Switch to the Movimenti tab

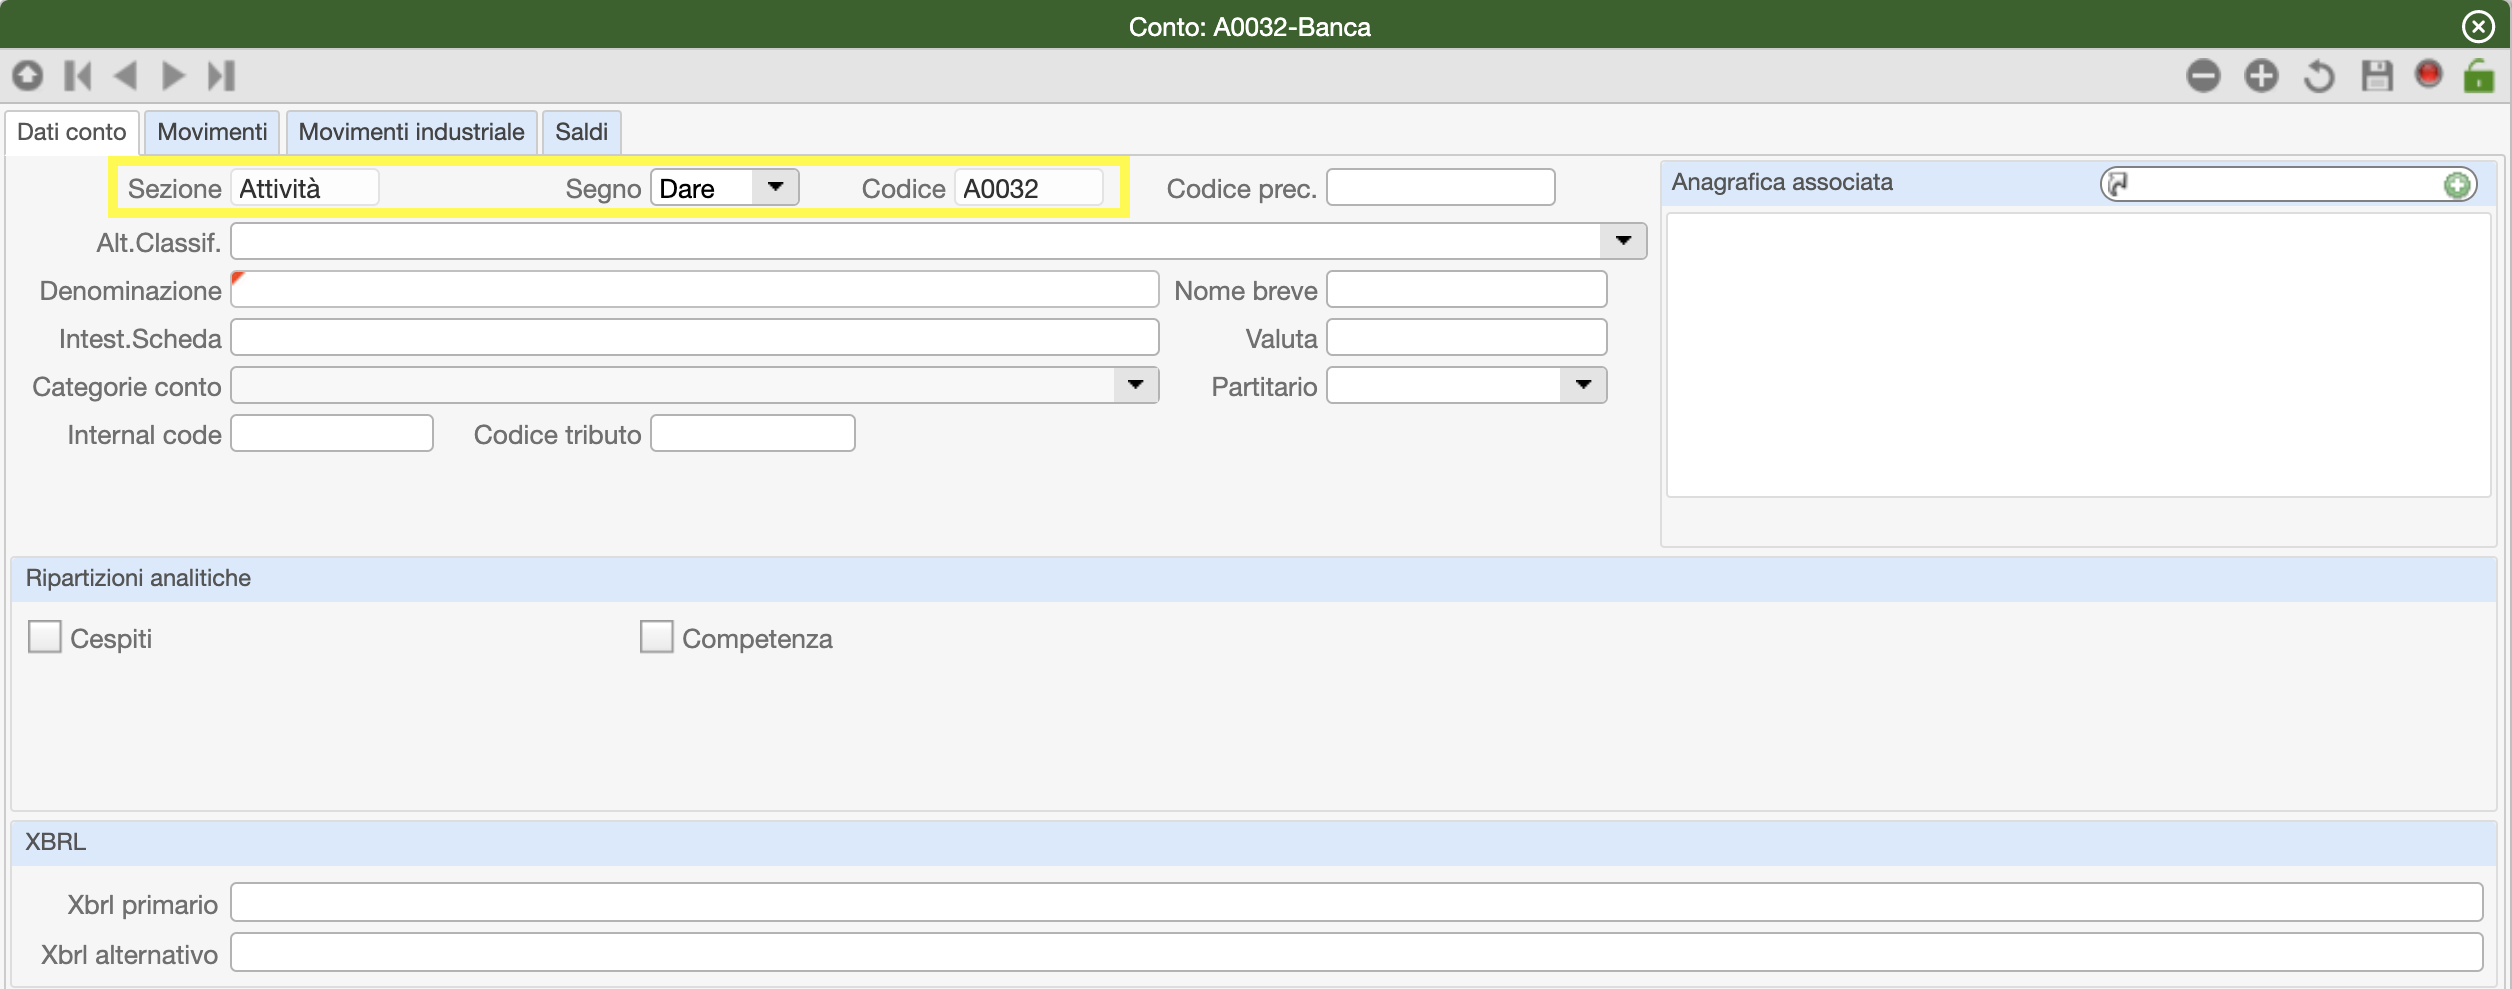click(x=212, y=132)
